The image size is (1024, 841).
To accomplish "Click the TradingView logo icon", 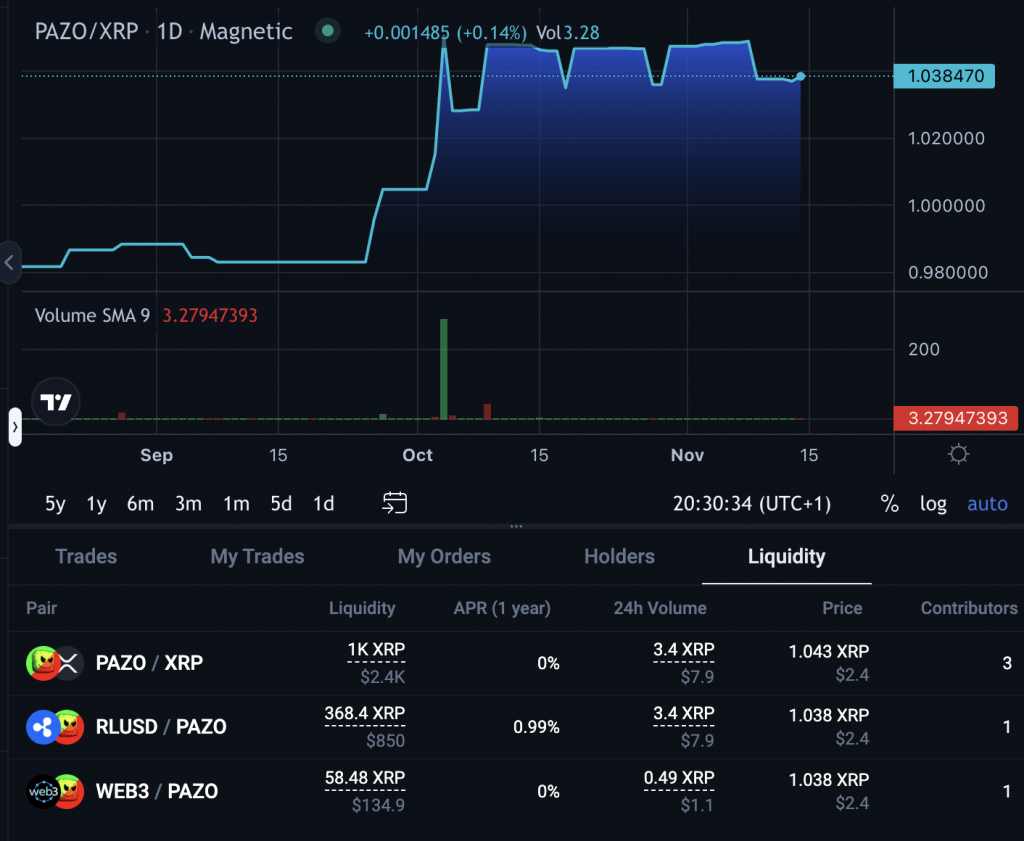I will point(55,402).
